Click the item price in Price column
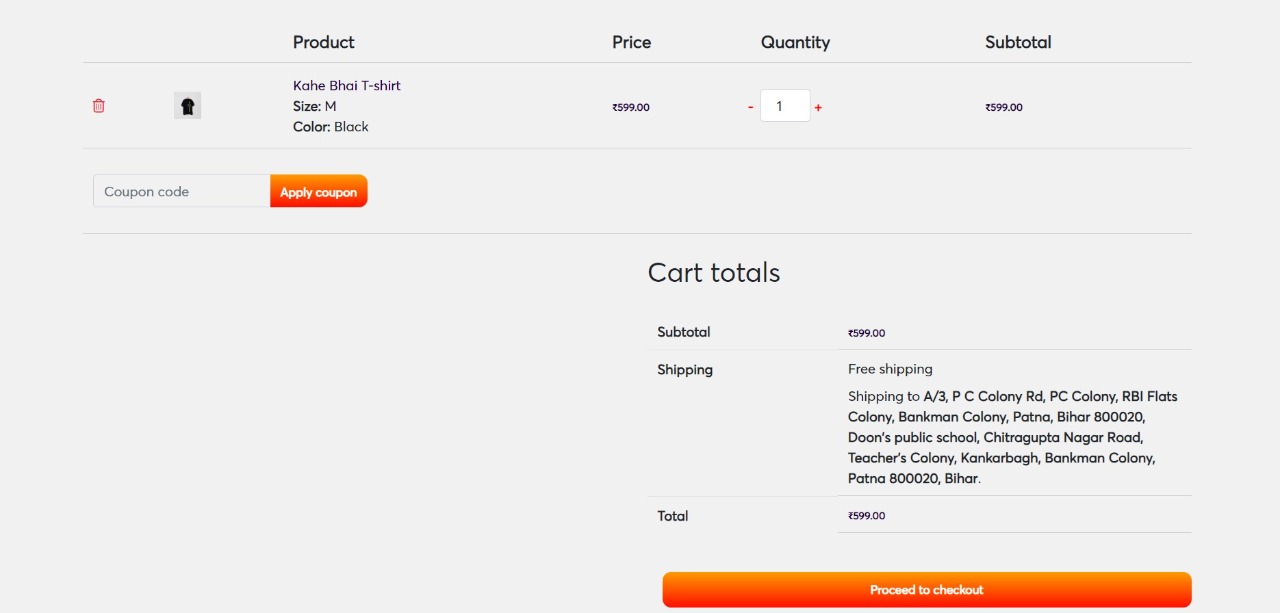 point(631,107)
